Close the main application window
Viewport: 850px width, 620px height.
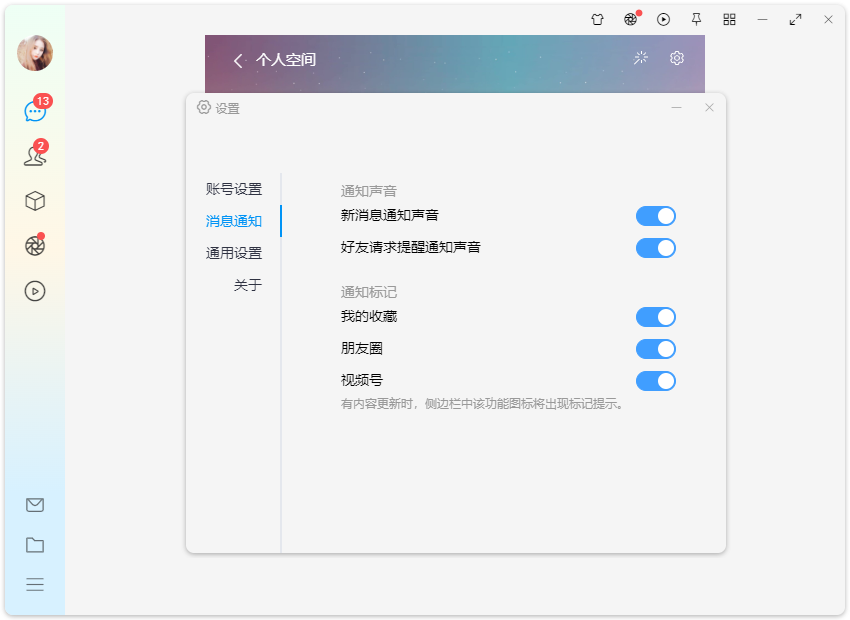(x=828, y=20)
